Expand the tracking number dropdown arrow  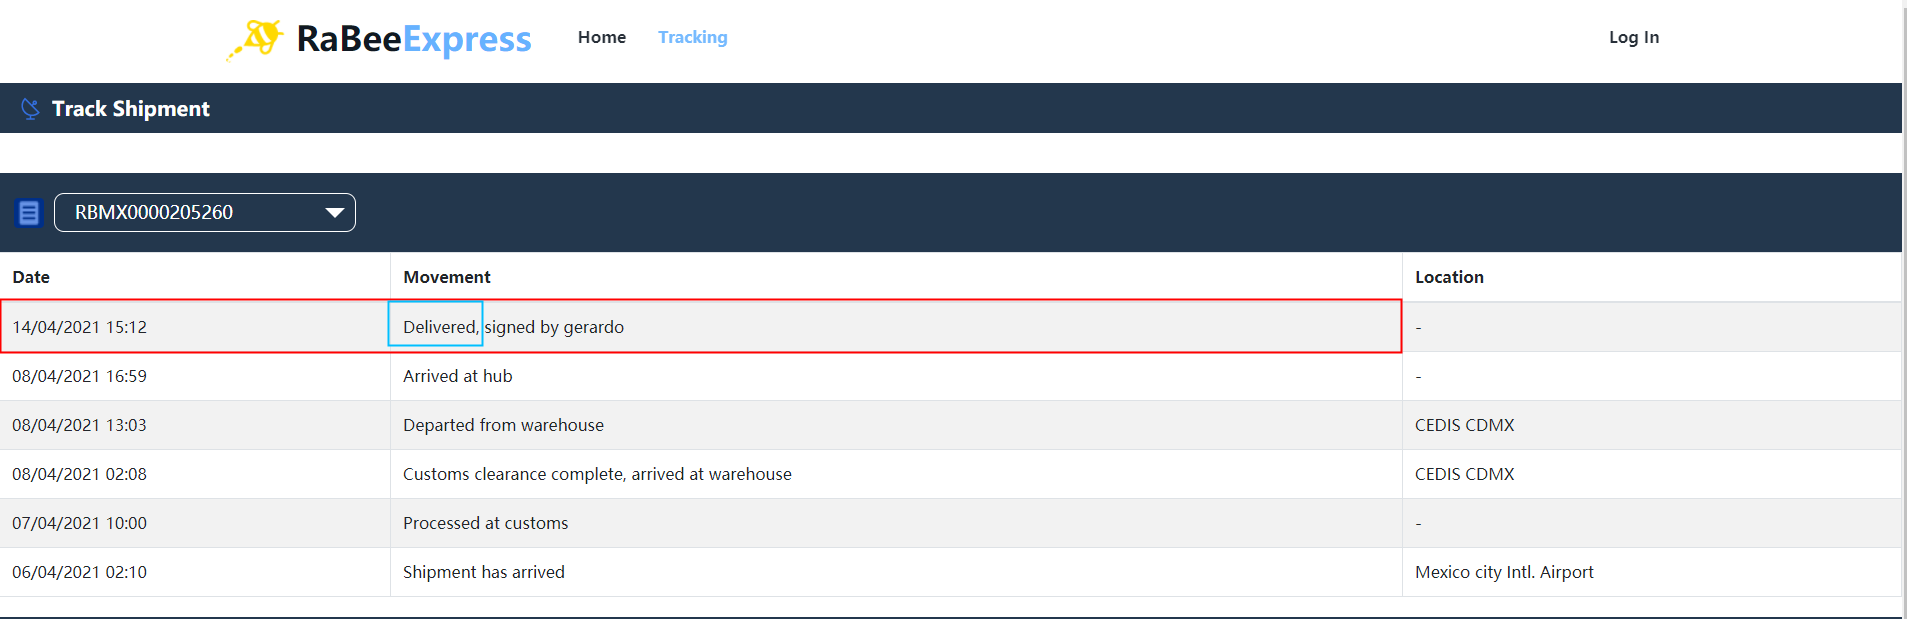click(335, 213)
